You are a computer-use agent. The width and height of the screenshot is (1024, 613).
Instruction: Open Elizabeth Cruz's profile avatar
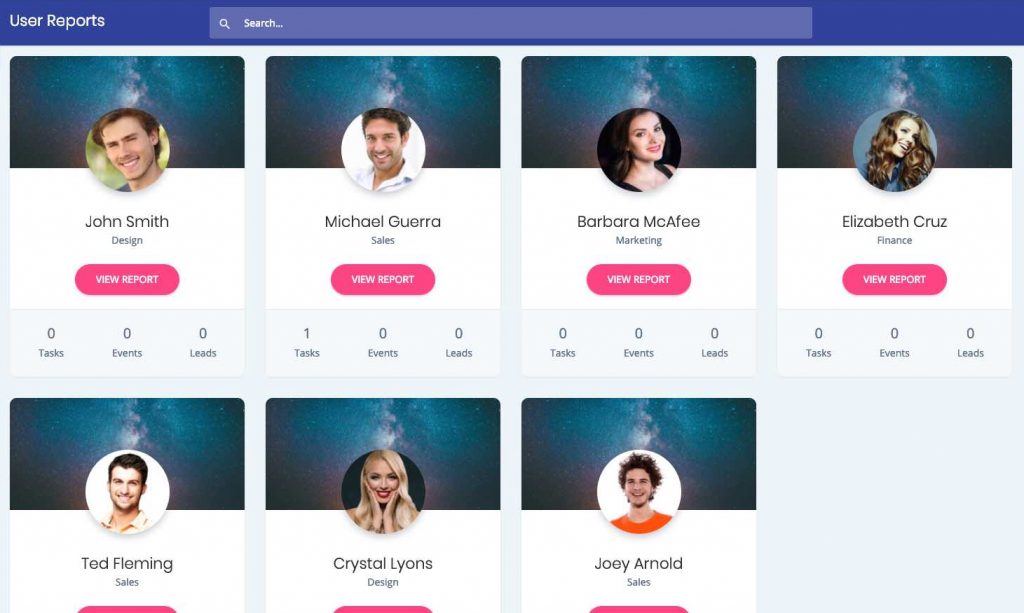pos(895,149)
